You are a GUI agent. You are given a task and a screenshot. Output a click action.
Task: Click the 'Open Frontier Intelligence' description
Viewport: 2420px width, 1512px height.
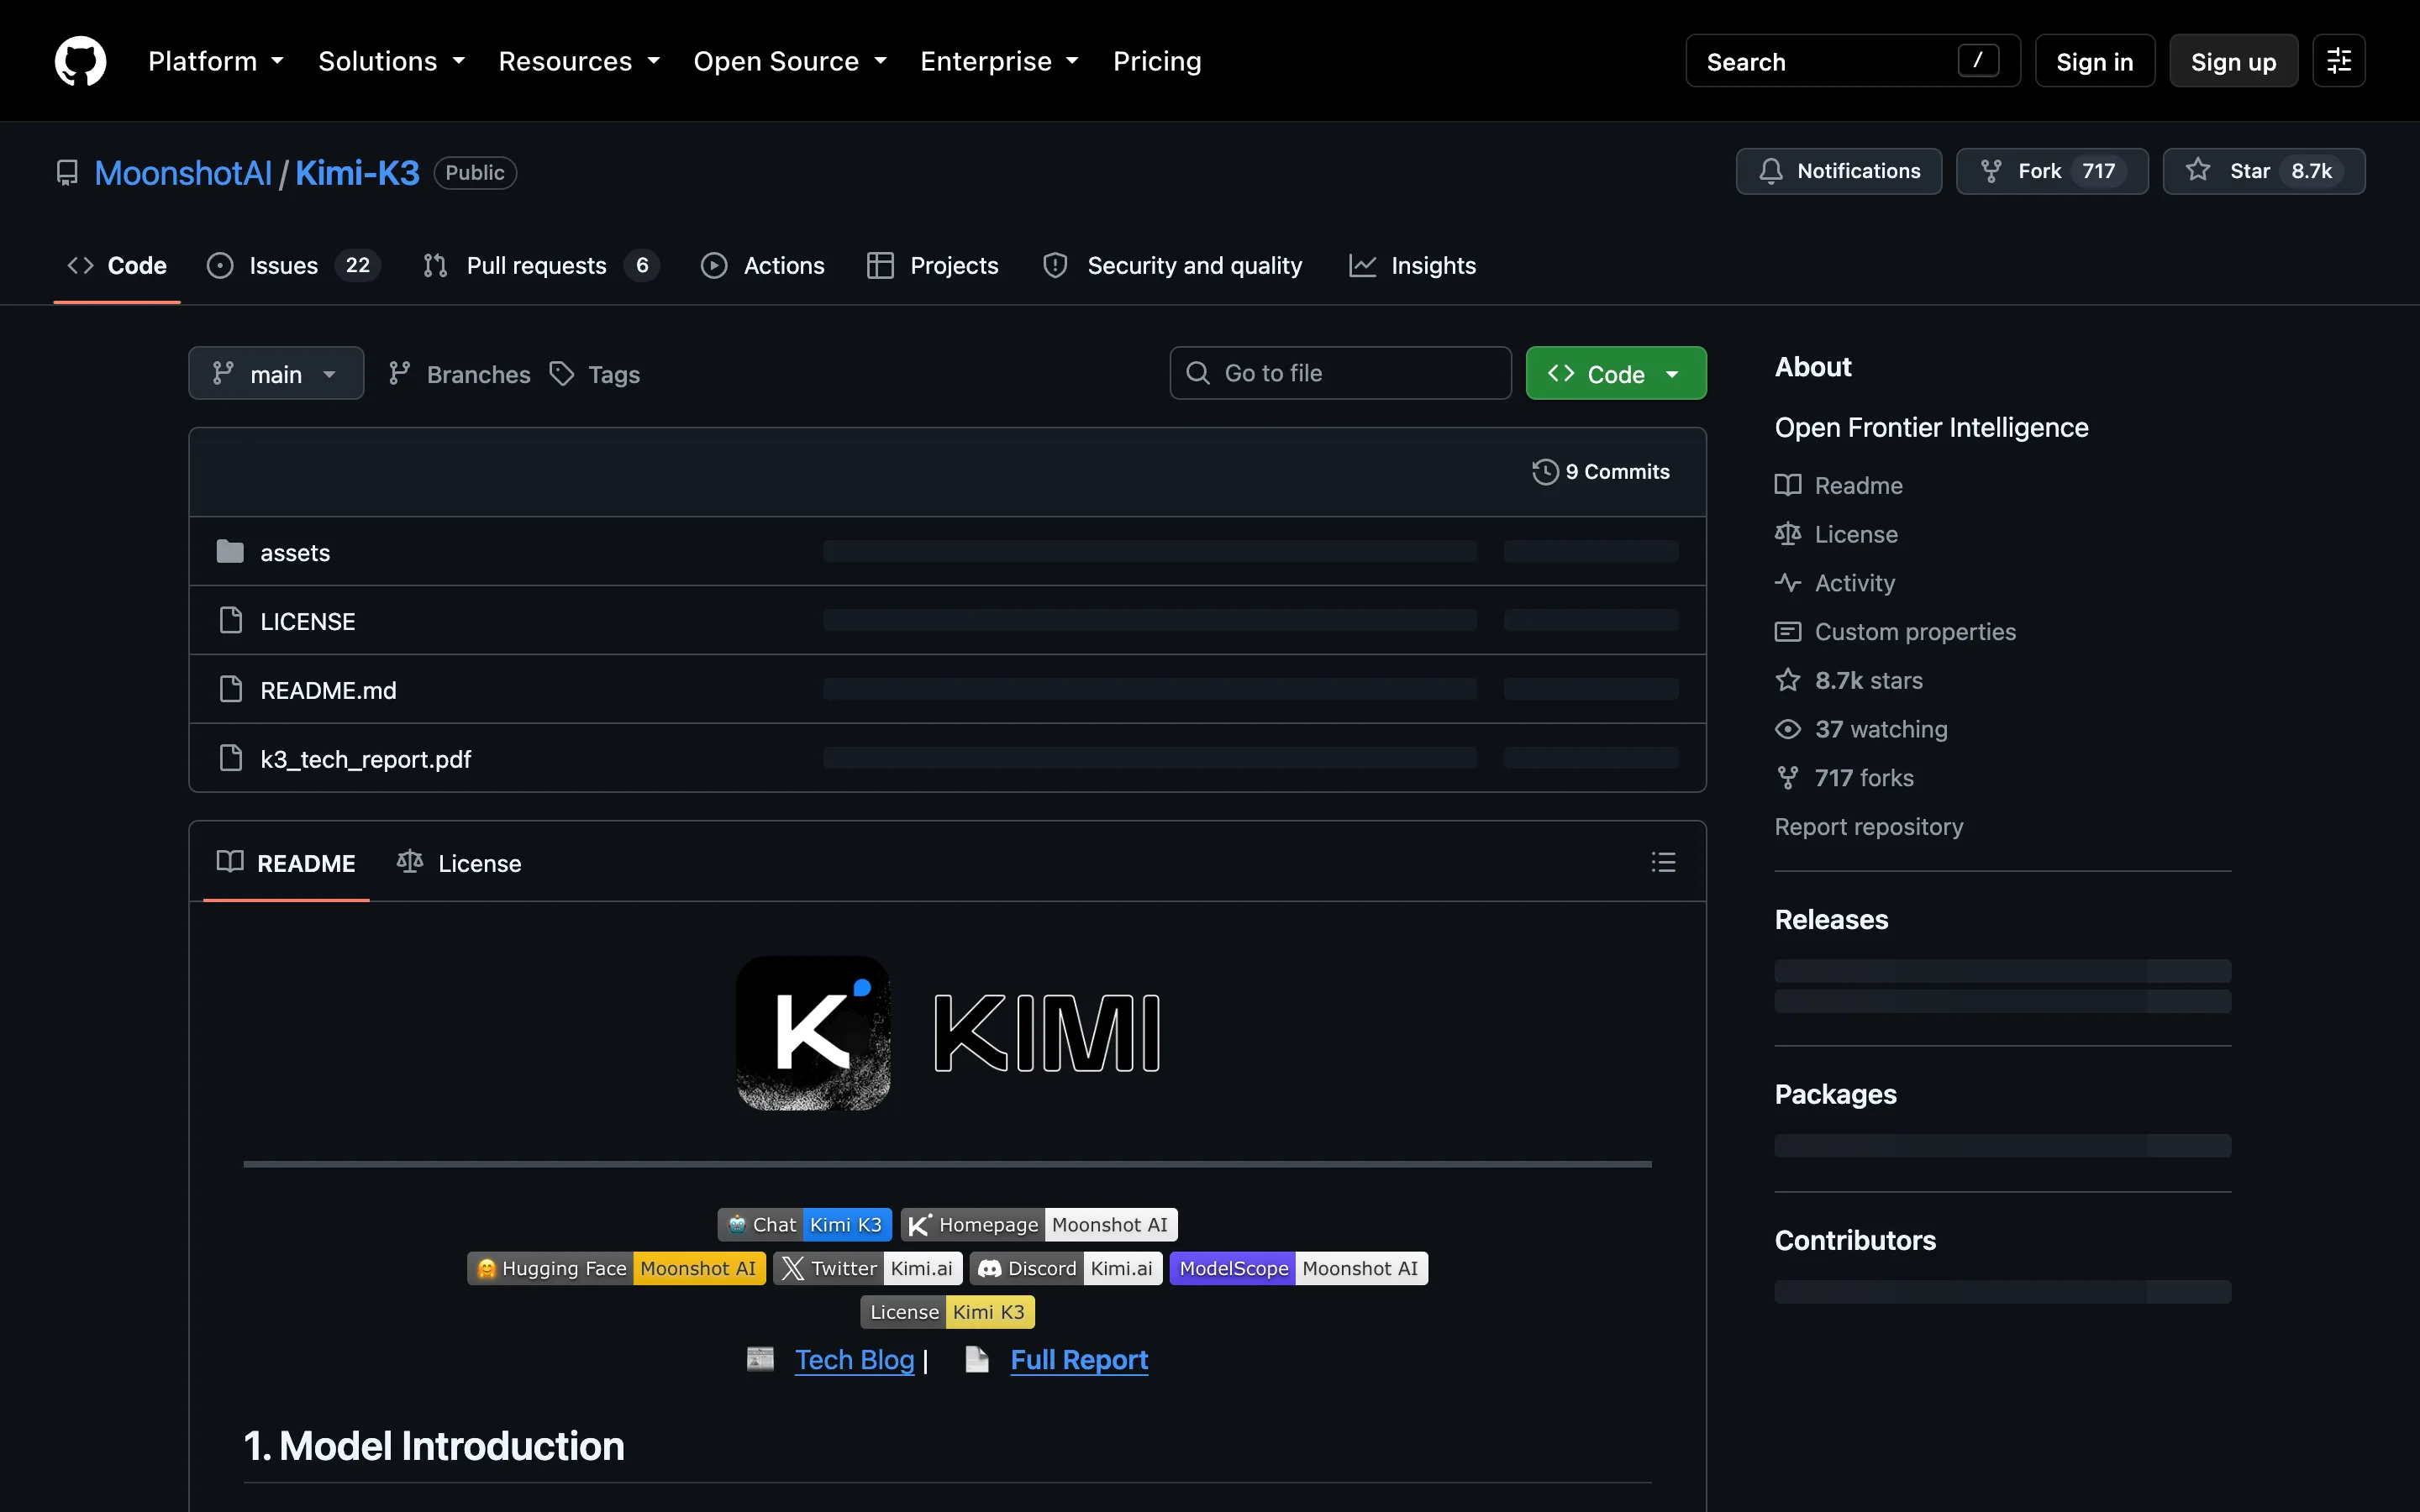point(1931,427)
